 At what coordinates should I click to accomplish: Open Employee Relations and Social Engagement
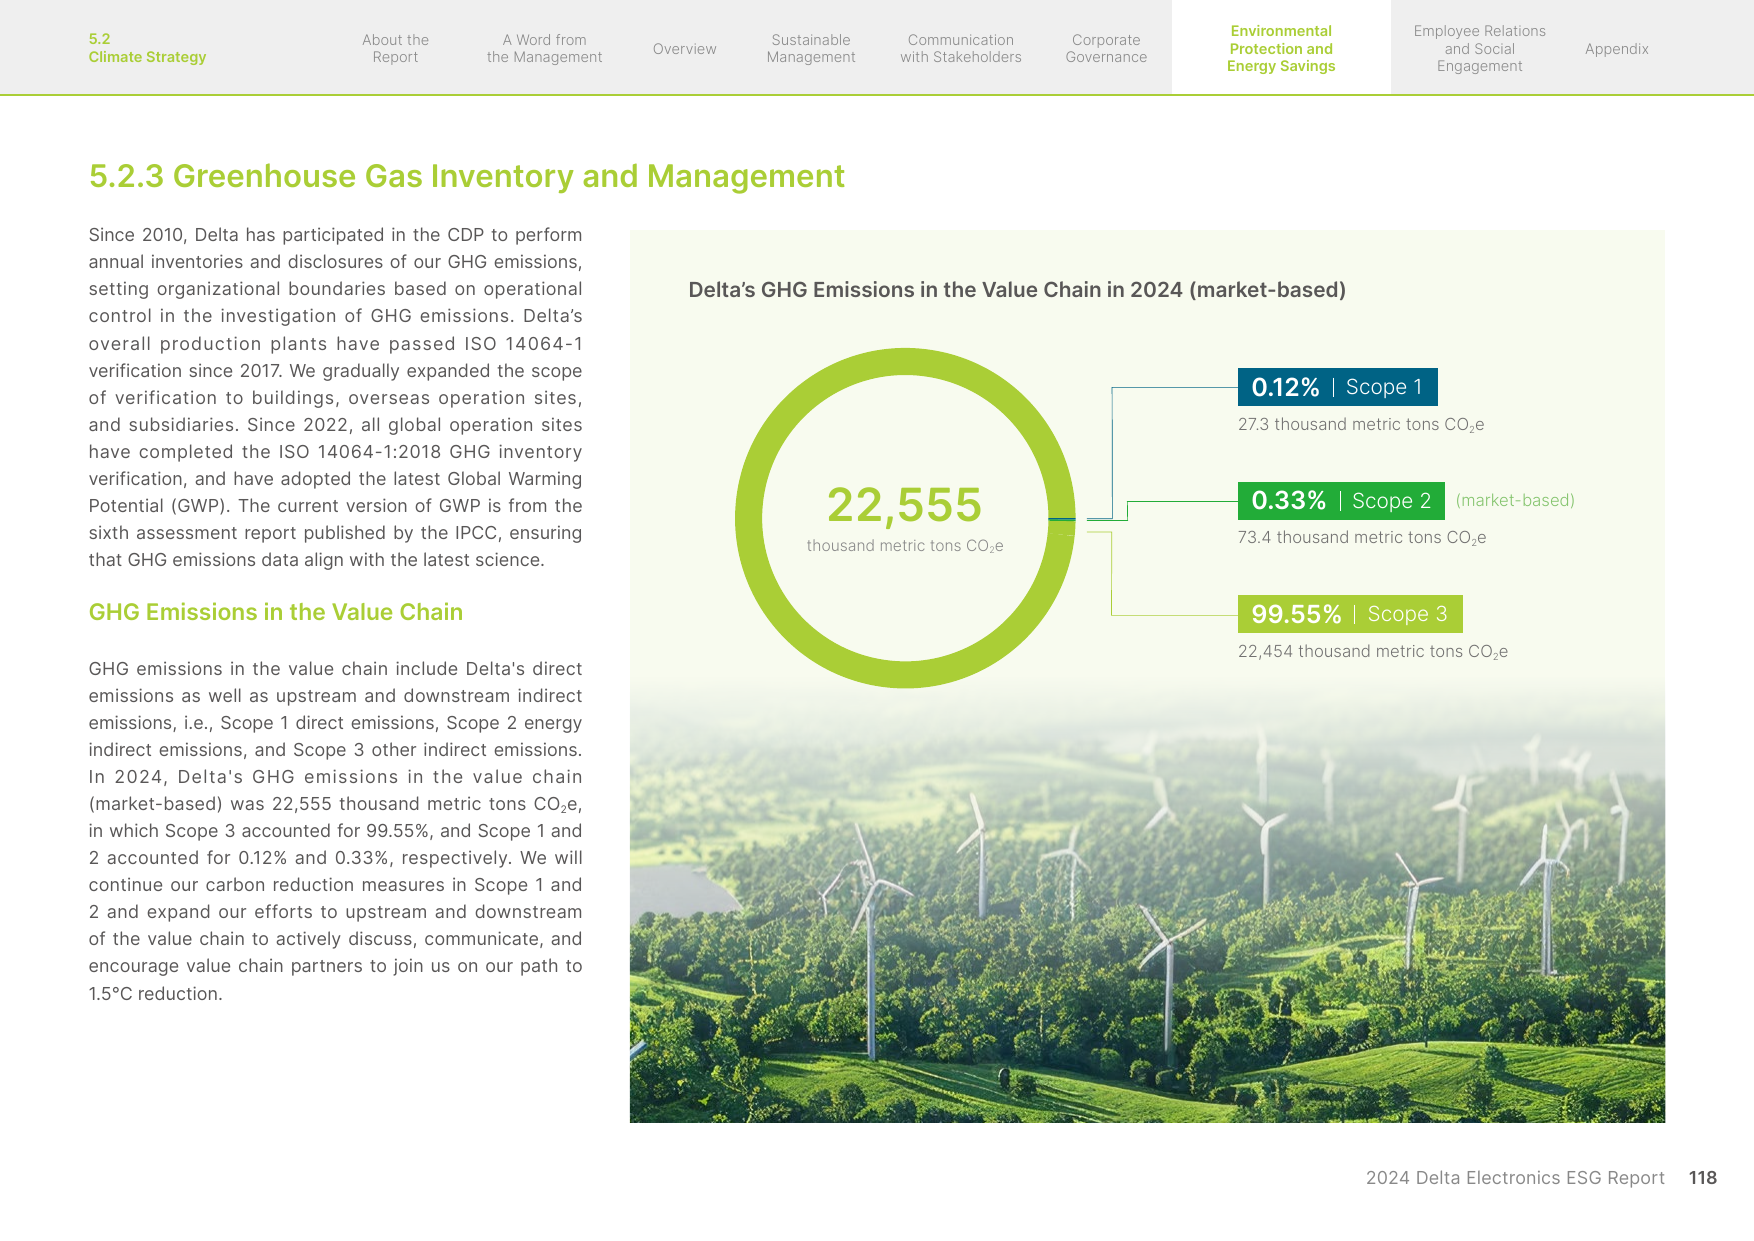pos(1479,48)
